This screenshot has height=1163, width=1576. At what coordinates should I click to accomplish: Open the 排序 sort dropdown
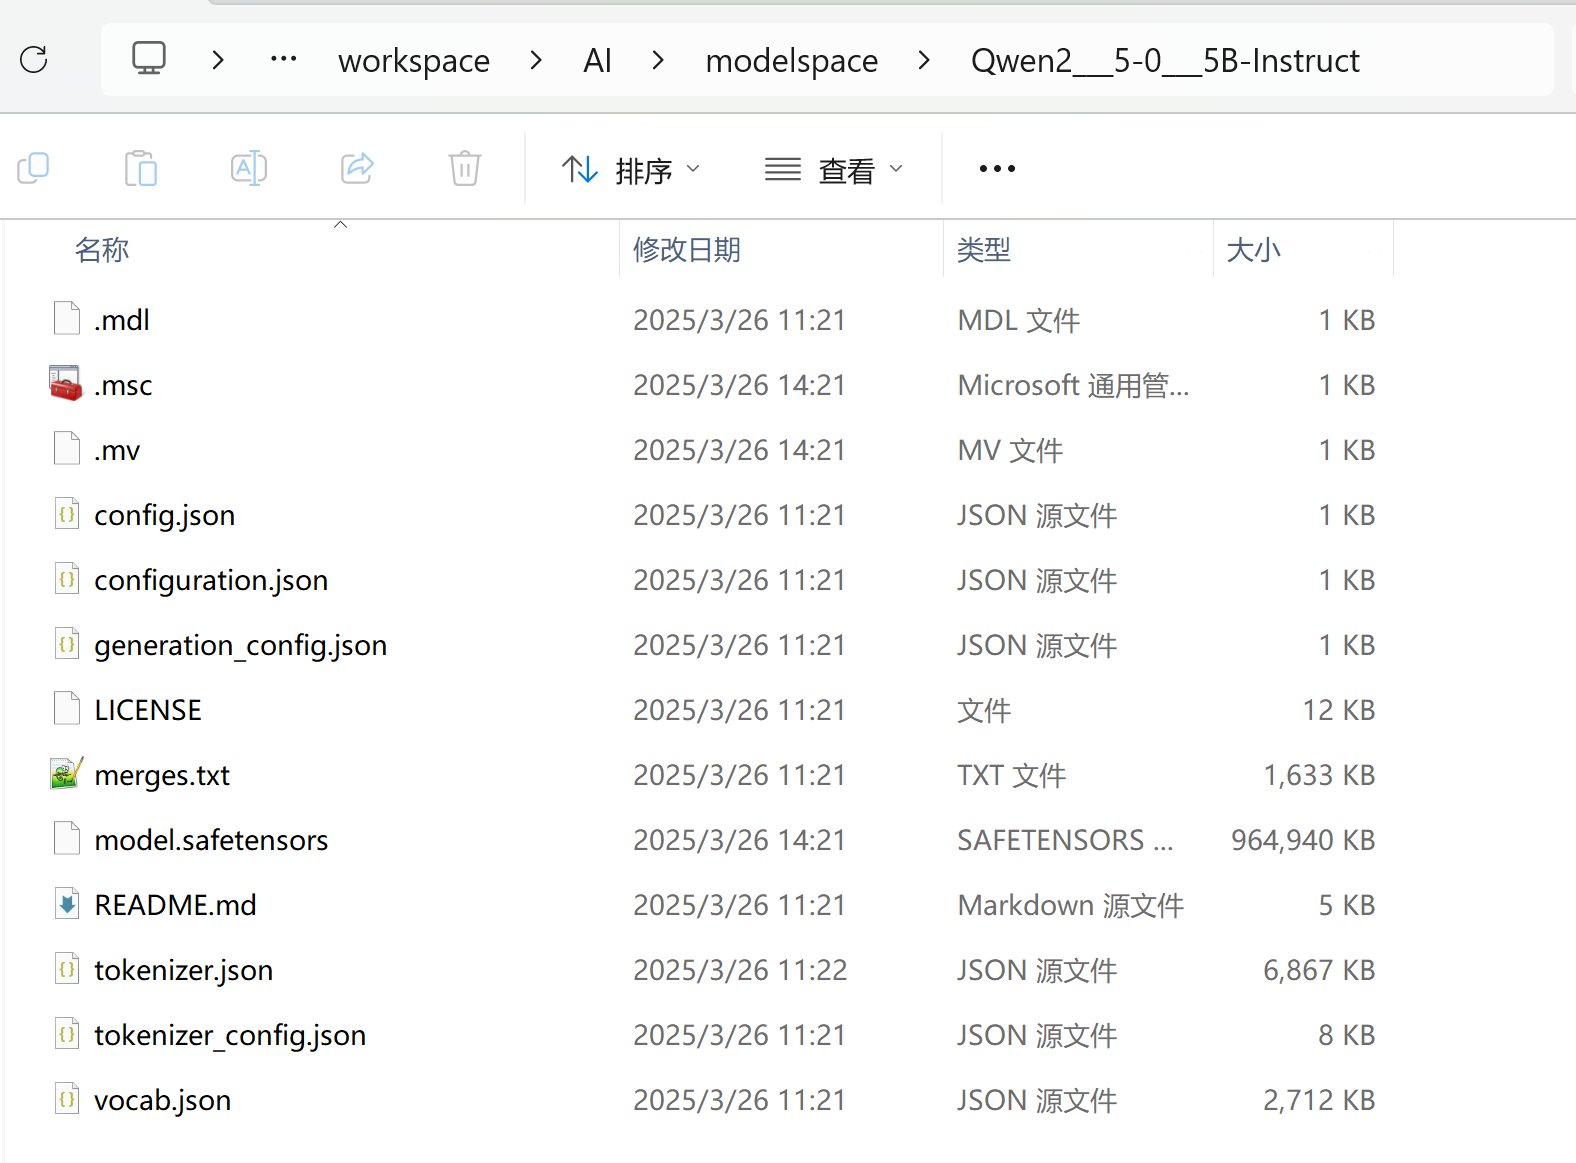point(631,170)
